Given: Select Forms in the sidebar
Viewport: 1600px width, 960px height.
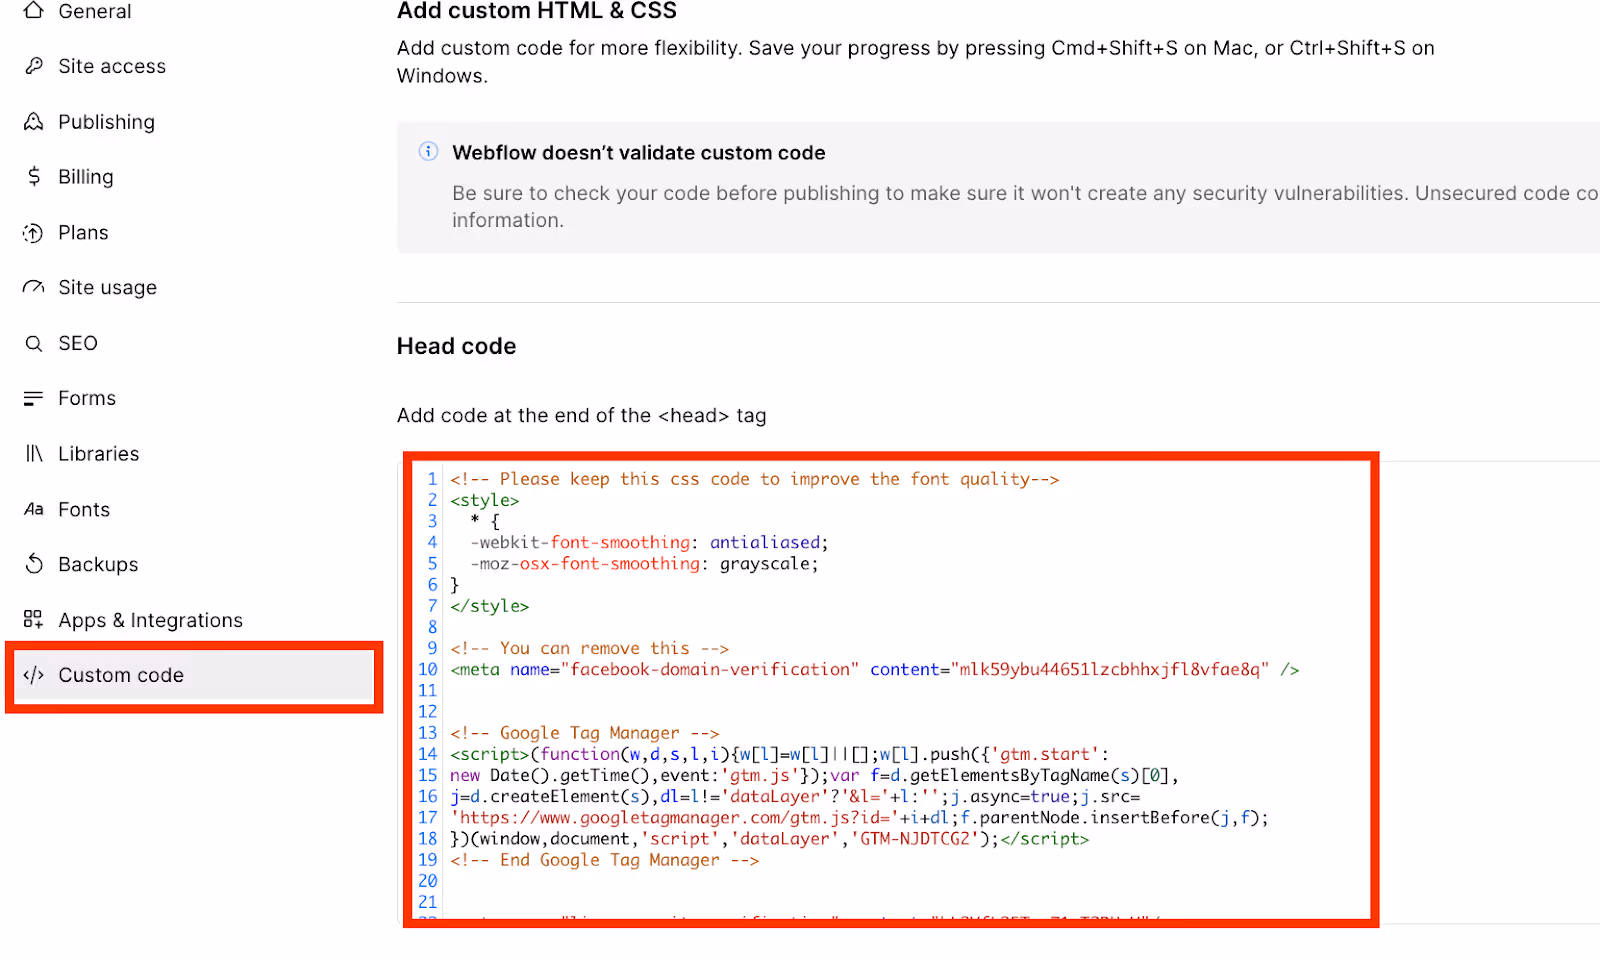Looking at the screenshot, I should 87,399.
